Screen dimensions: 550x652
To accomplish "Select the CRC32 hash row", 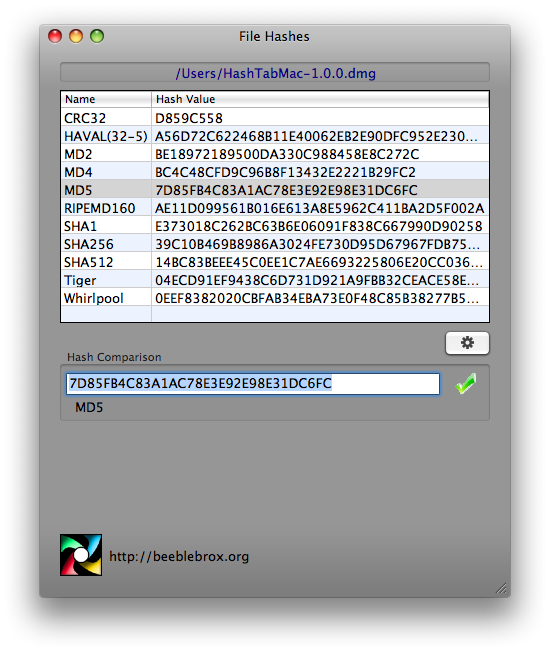I will 275,118.
